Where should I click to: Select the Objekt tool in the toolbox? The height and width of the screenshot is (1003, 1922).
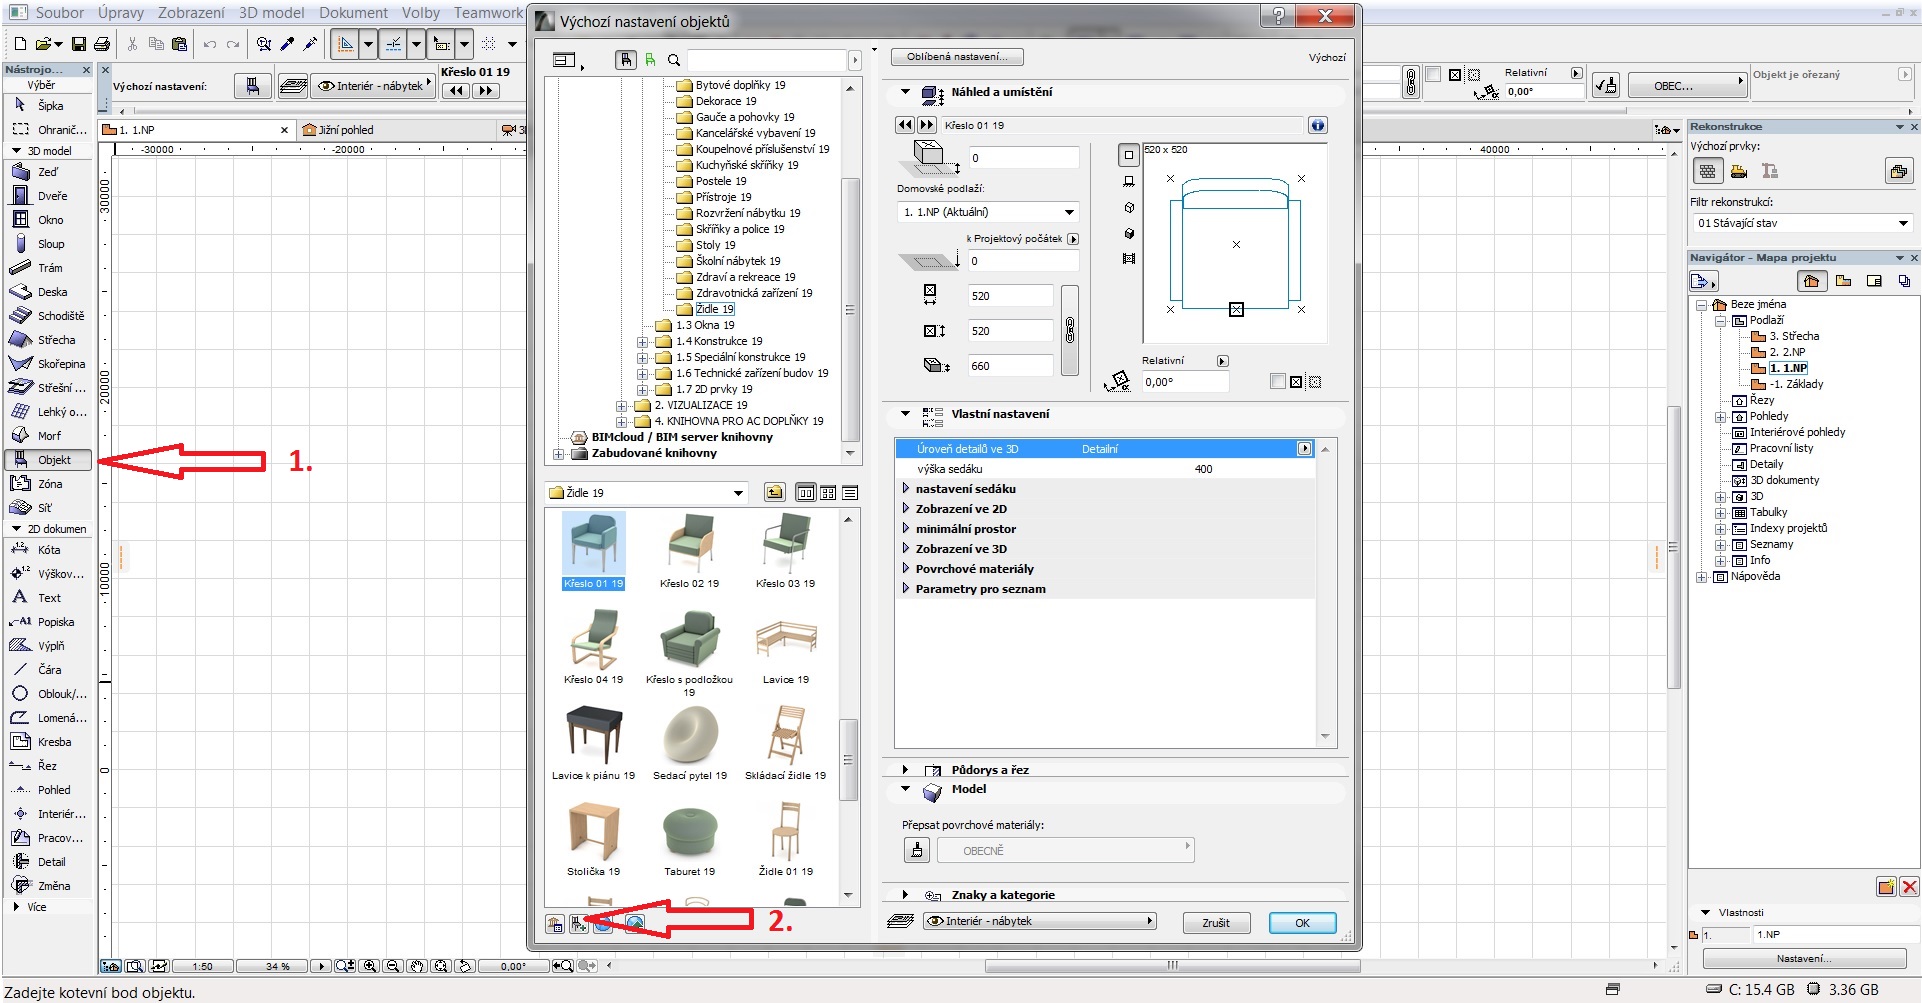tap(49, 460)
